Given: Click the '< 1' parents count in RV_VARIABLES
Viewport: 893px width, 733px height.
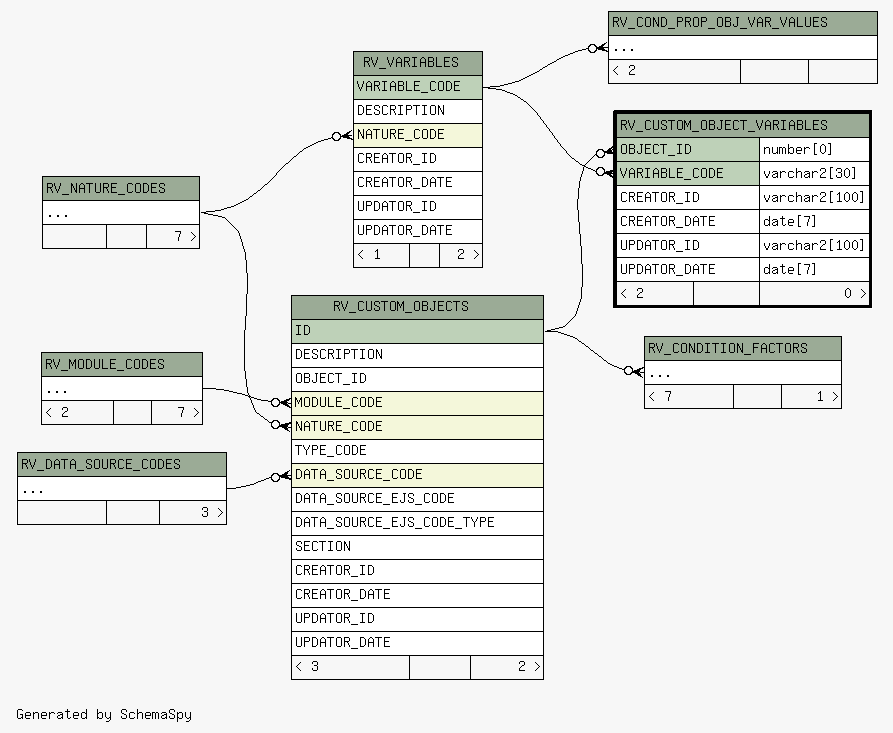Looking at the screenshot, I should [382, 255].
